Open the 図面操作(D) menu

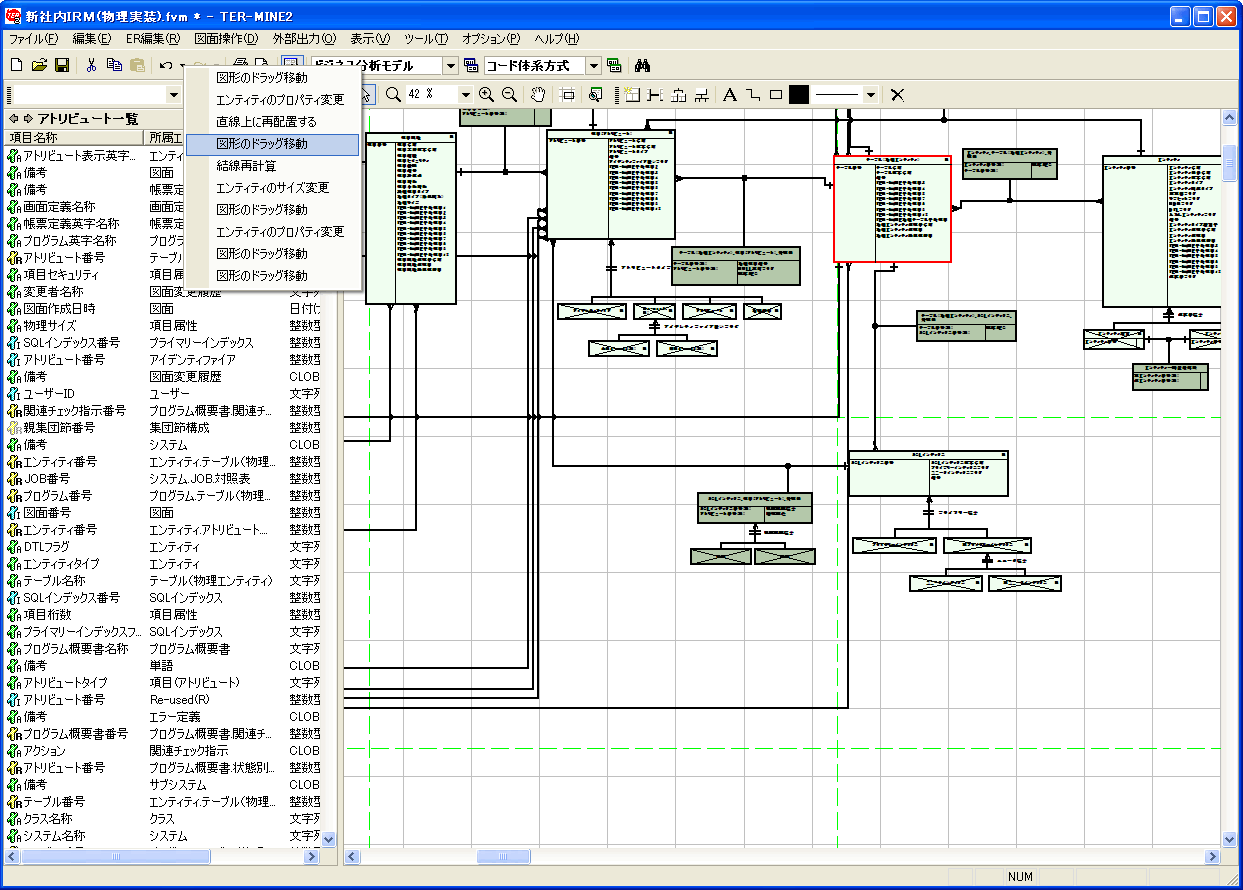tap(226, 39)
